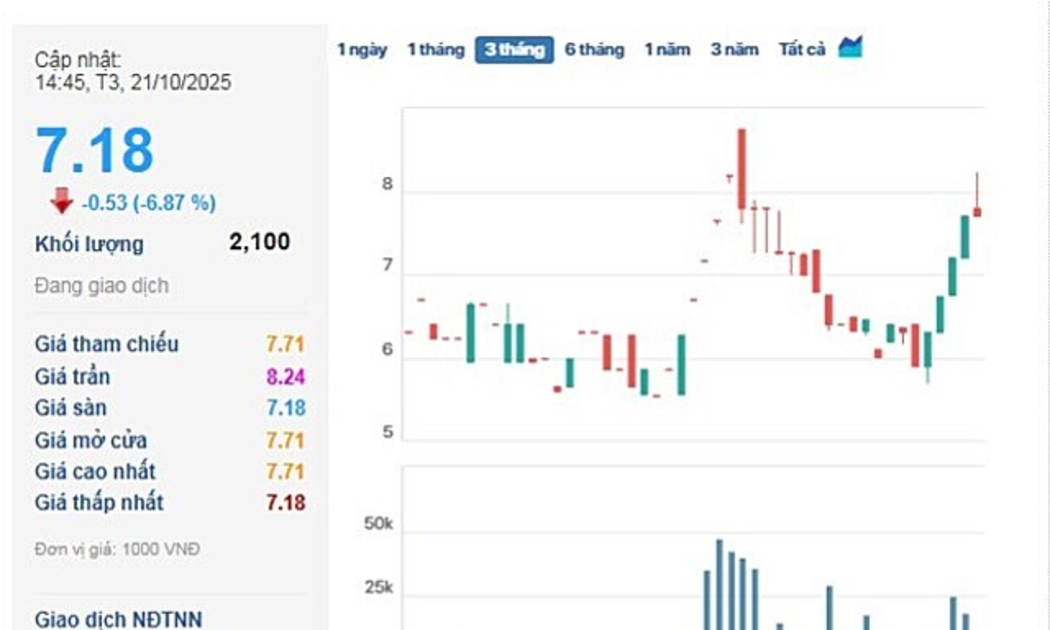The height and width of the screenshot is (630, 1050).
Task: Select the 1 ngày time range
Action: [361, 49]
